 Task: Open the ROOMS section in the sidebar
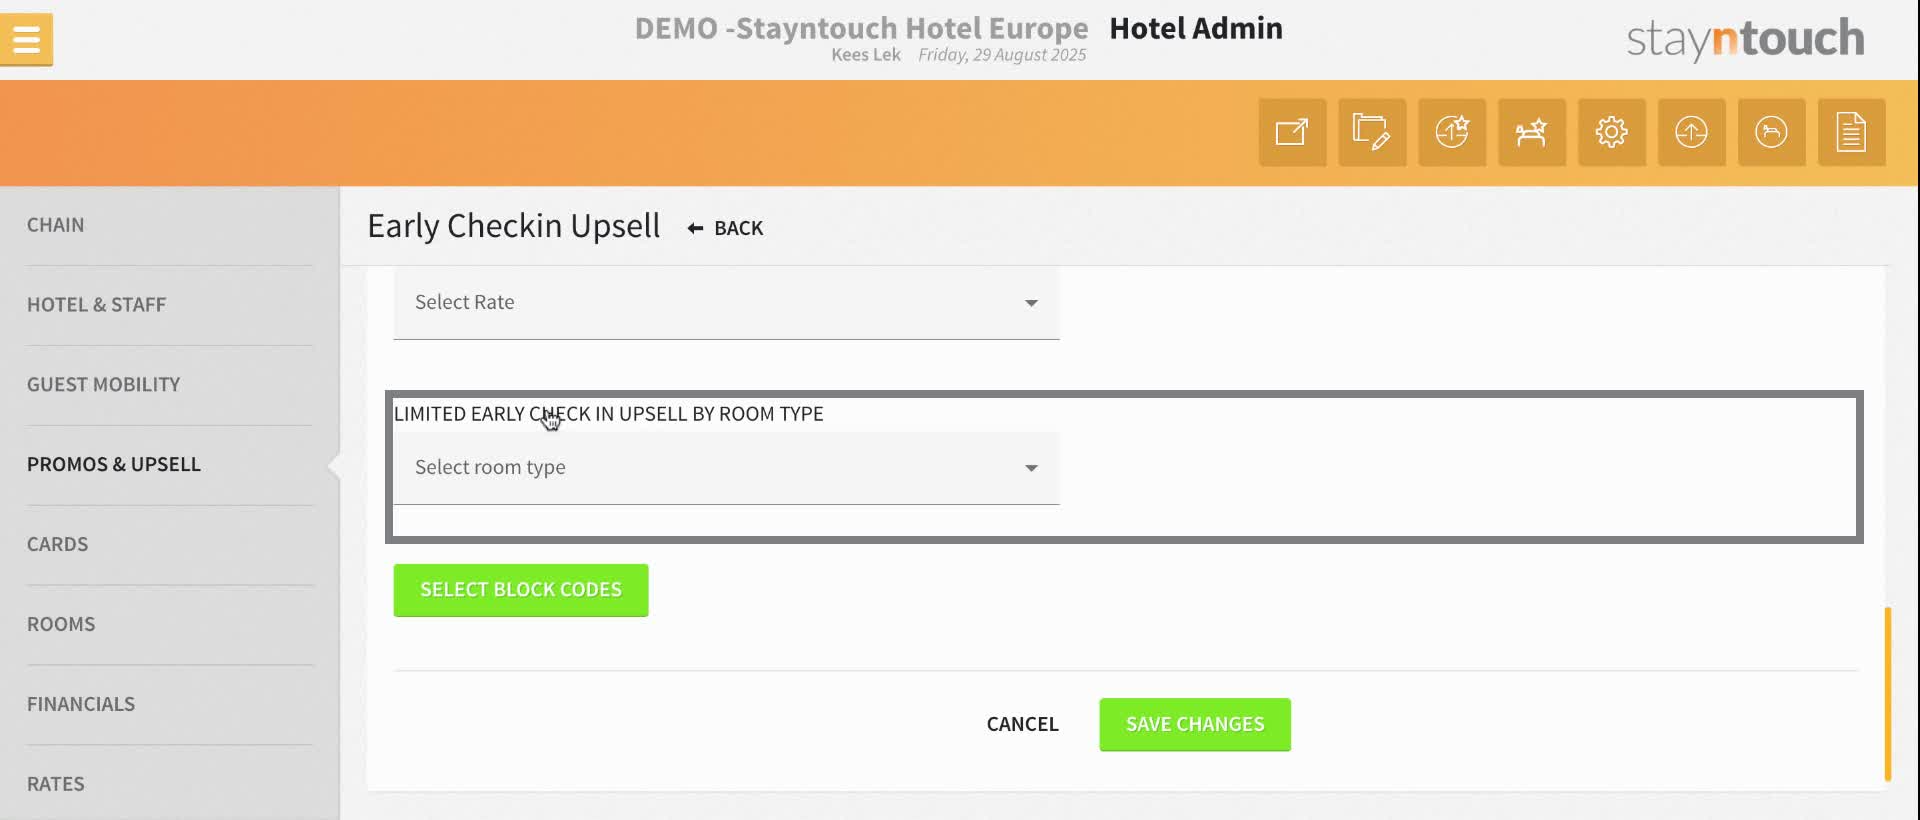point(61,623)
